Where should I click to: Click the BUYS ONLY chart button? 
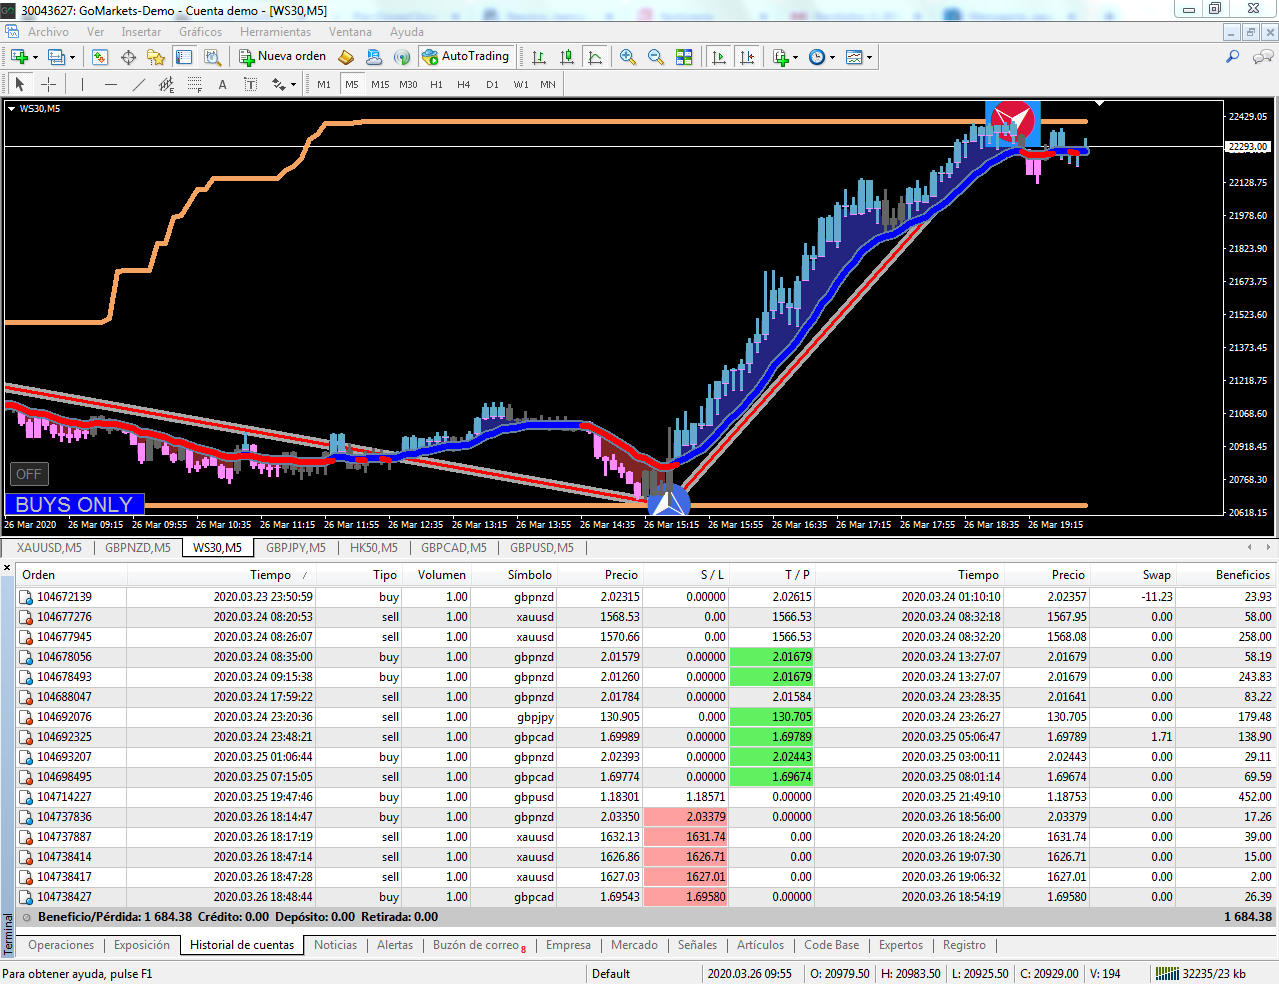[74, 504]
